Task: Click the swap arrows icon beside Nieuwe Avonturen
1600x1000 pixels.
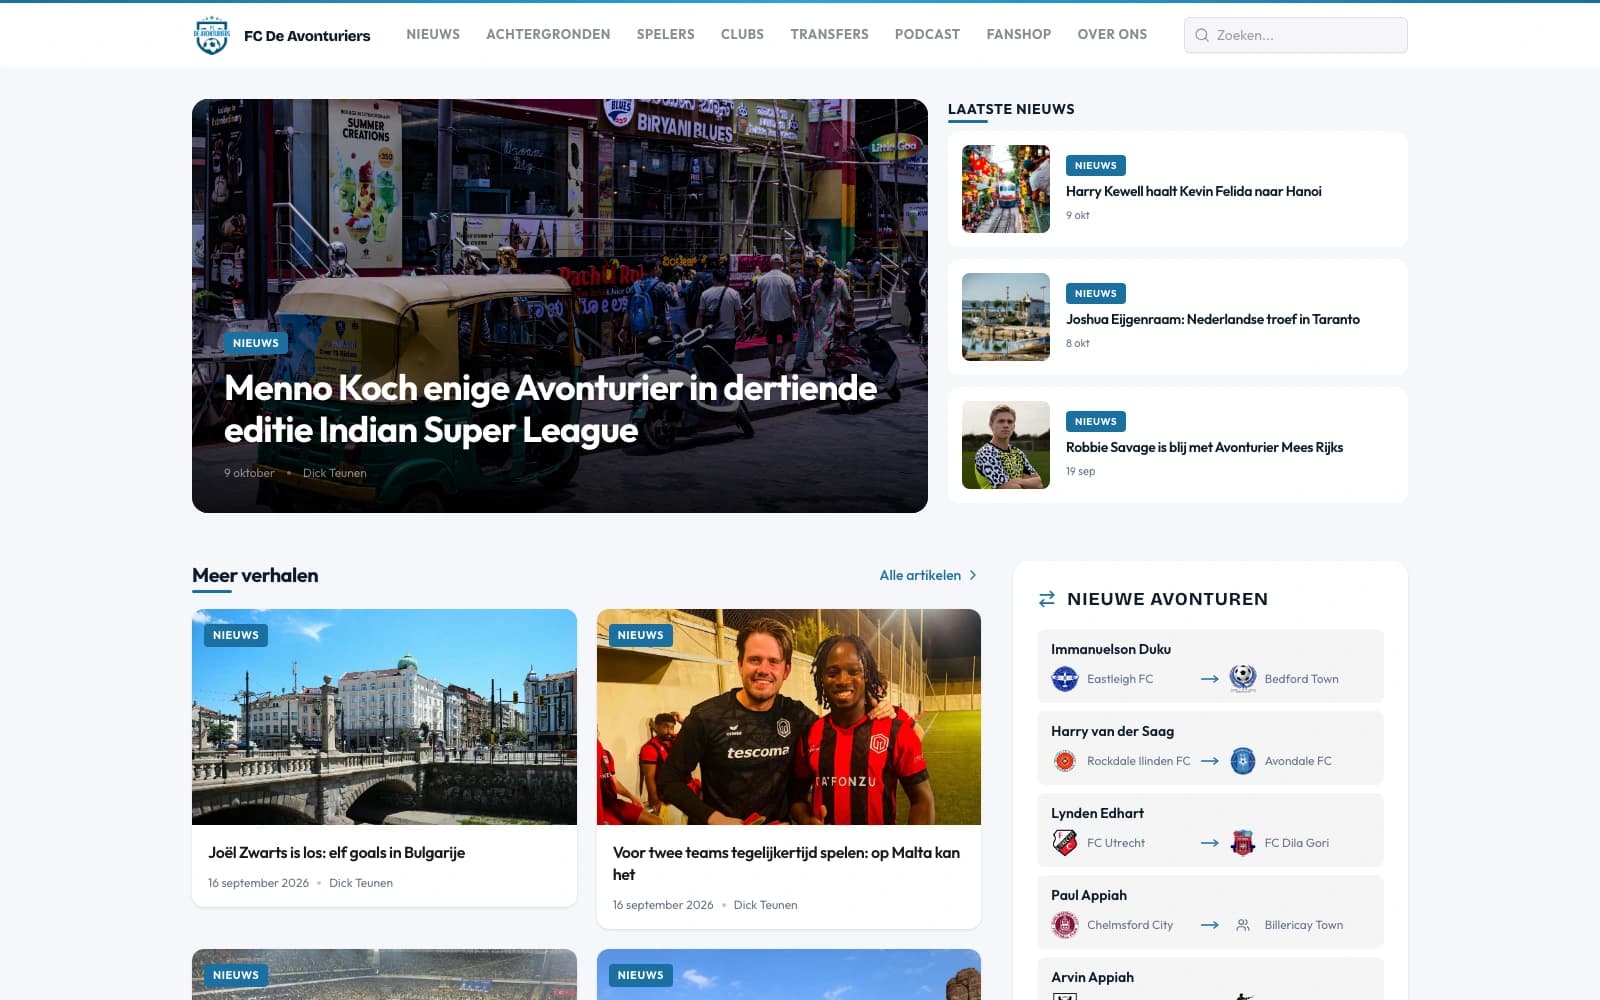Action: [x=1047, y=599]
